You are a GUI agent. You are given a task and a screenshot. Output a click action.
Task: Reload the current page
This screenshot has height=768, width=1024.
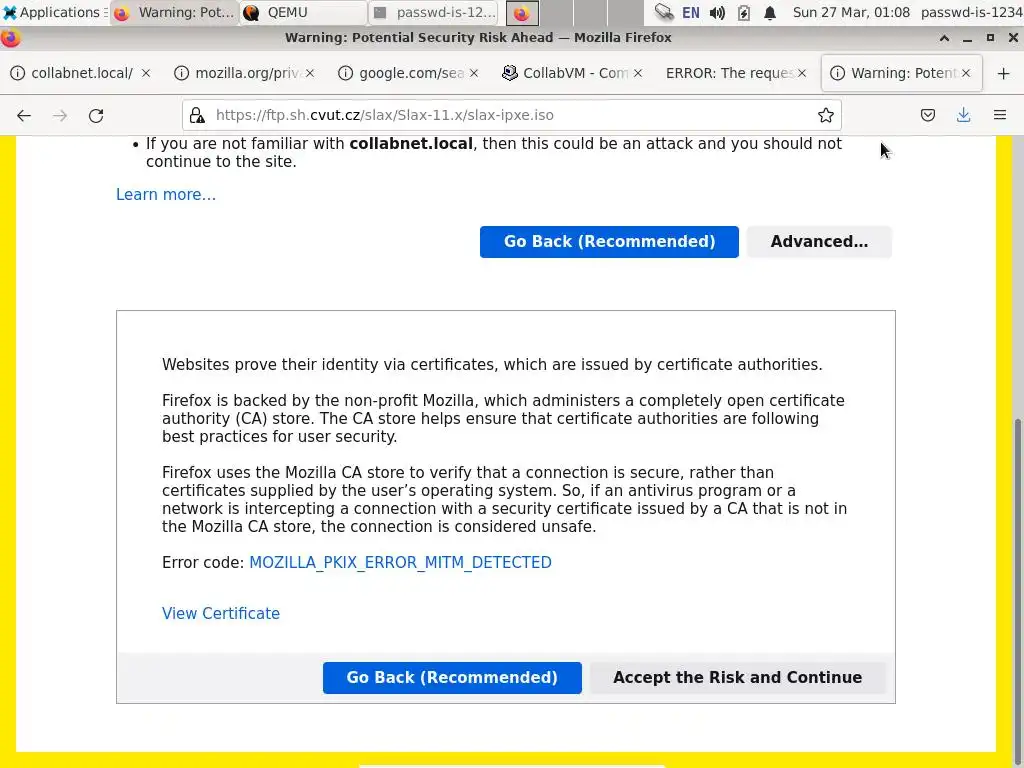click(x=96, y=116)
